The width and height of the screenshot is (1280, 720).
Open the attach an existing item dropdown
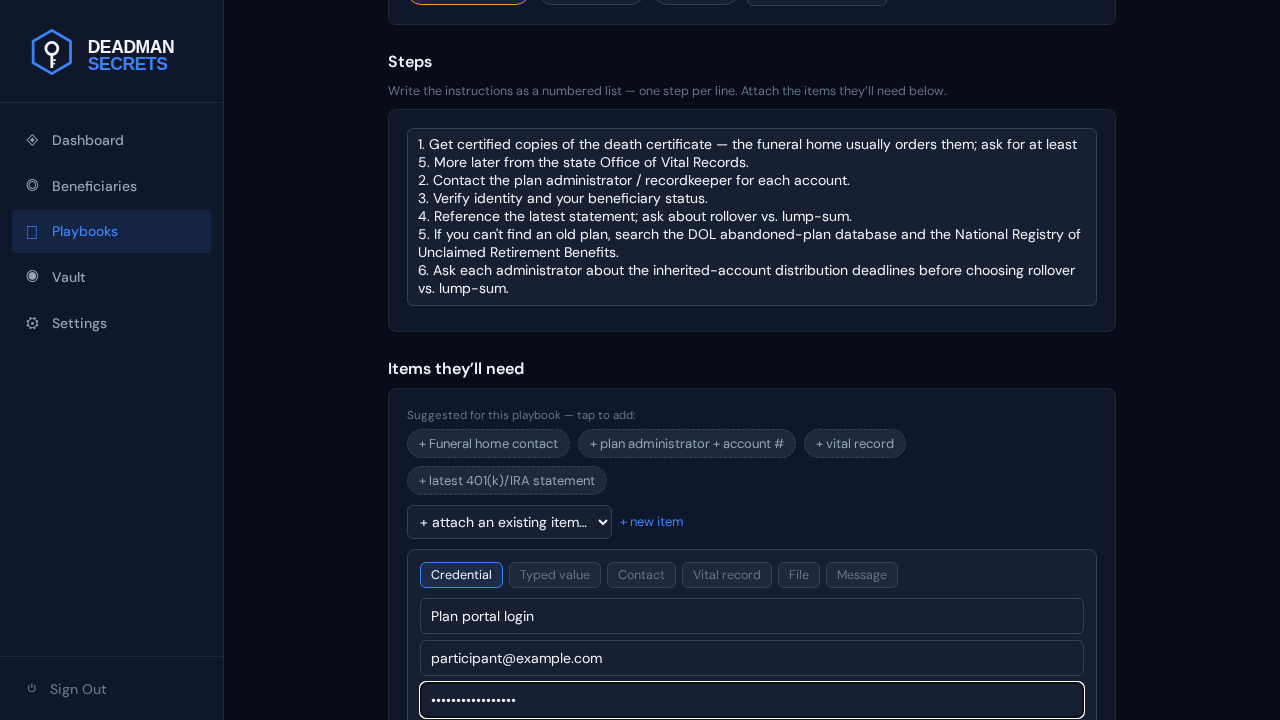click(509, 522)
